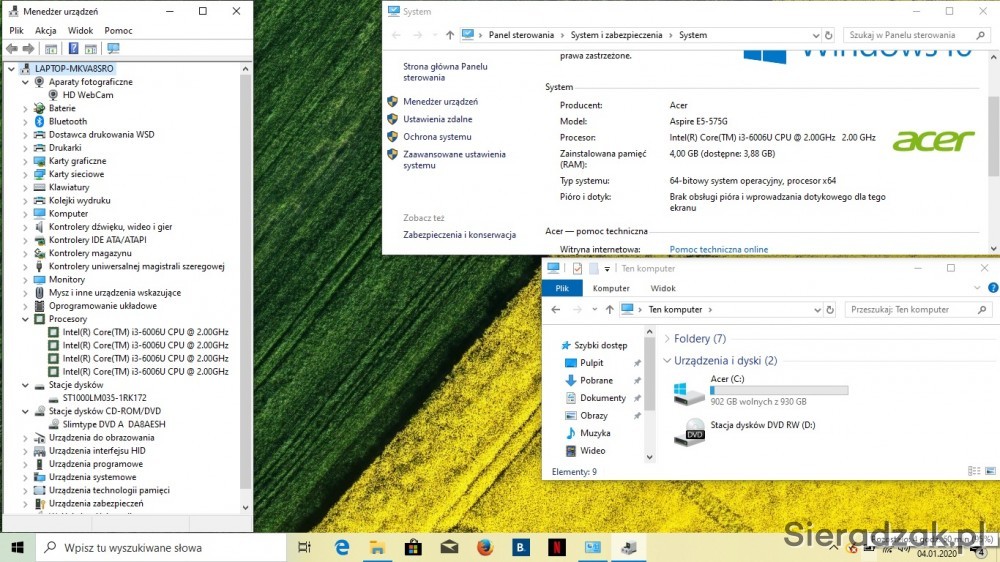Click the Back arrow in Device Manager toolbar
The image size is (1000, 562).
click(x=11, y=48)
